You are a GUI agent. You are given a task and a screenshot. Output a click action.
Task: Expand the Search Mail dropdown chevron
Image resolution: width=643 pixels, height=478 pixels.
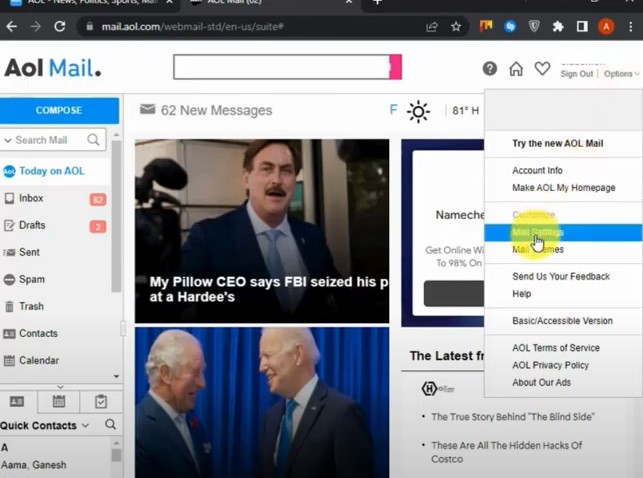[x=8, y=140]
